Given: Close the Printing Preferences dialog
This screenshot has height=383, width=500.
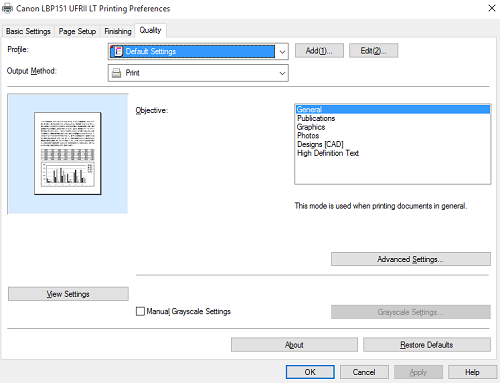Looking at the screenshot, I should 492,8.
